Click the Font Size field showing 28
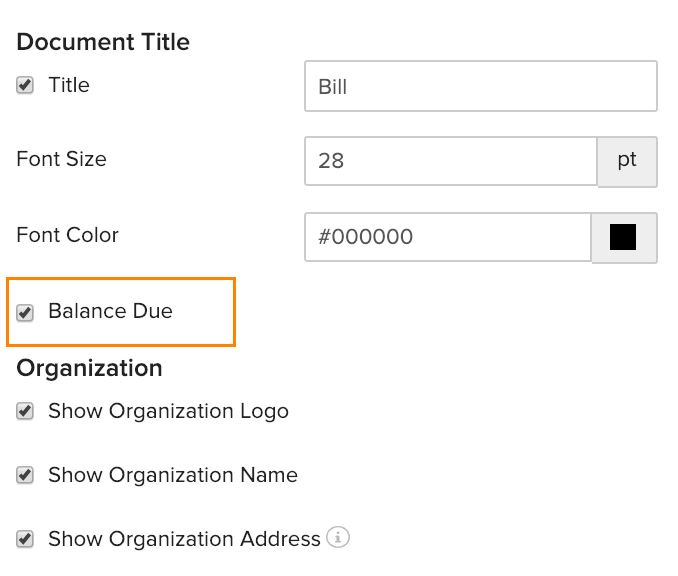Screen dimensions: 678x576 (x=450, y=161)
